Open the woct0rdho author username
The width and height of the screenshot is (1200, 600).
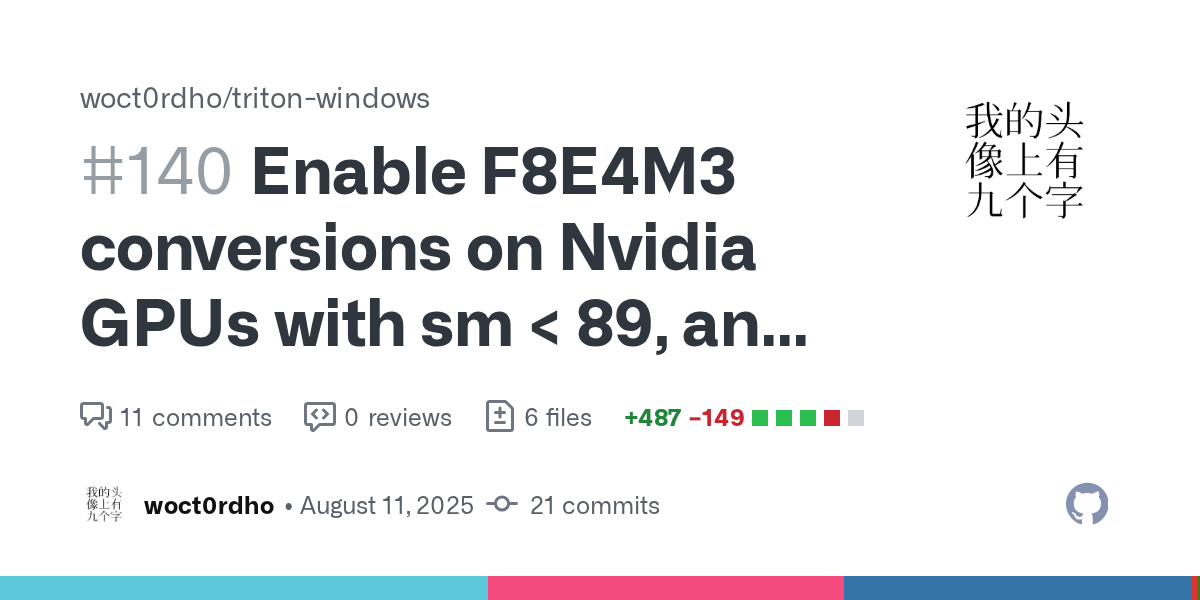[x=209, y=506]
